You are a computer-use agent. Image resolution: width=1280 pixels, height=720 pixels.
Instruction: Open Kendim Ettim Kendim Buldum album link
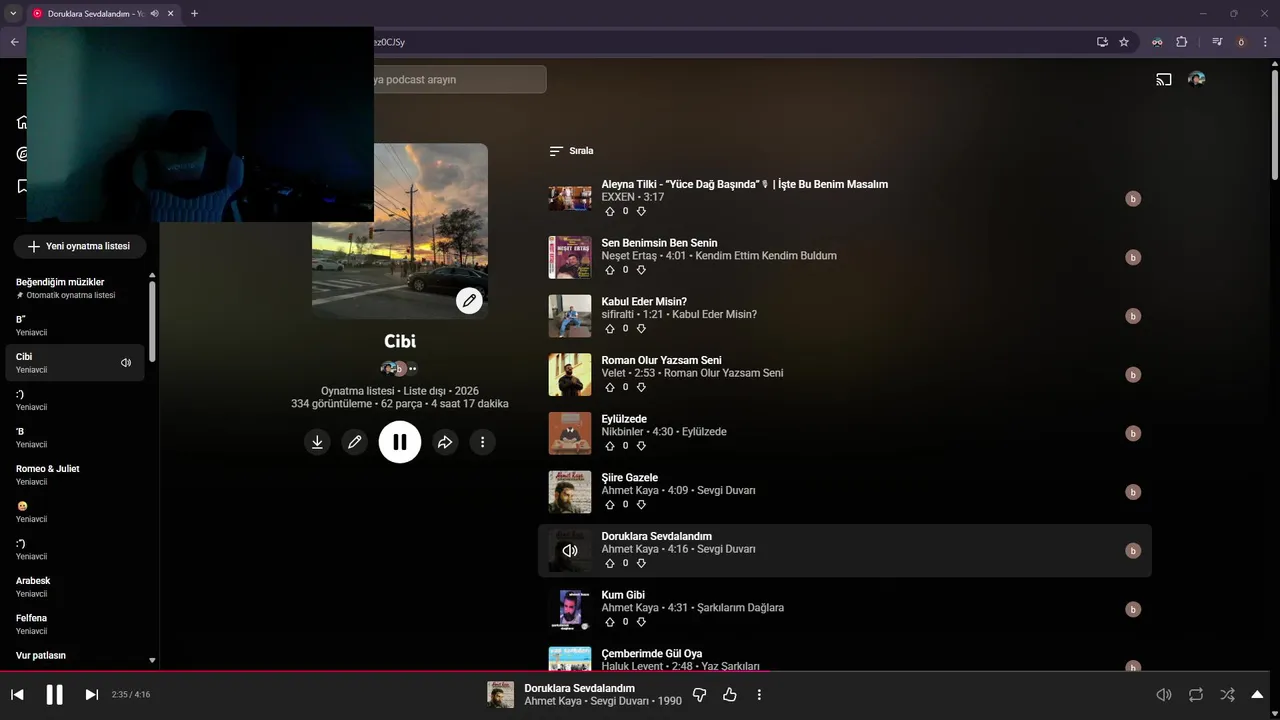pos(766,256)
